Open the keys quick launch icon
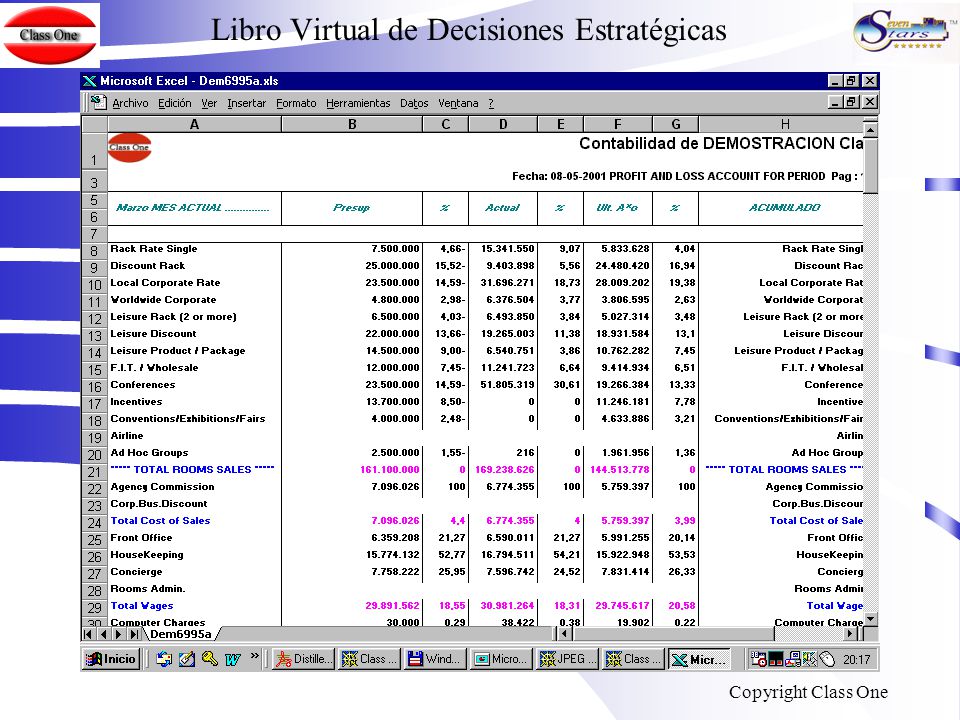This screenshot has width=960, height=720. [209, 659]
